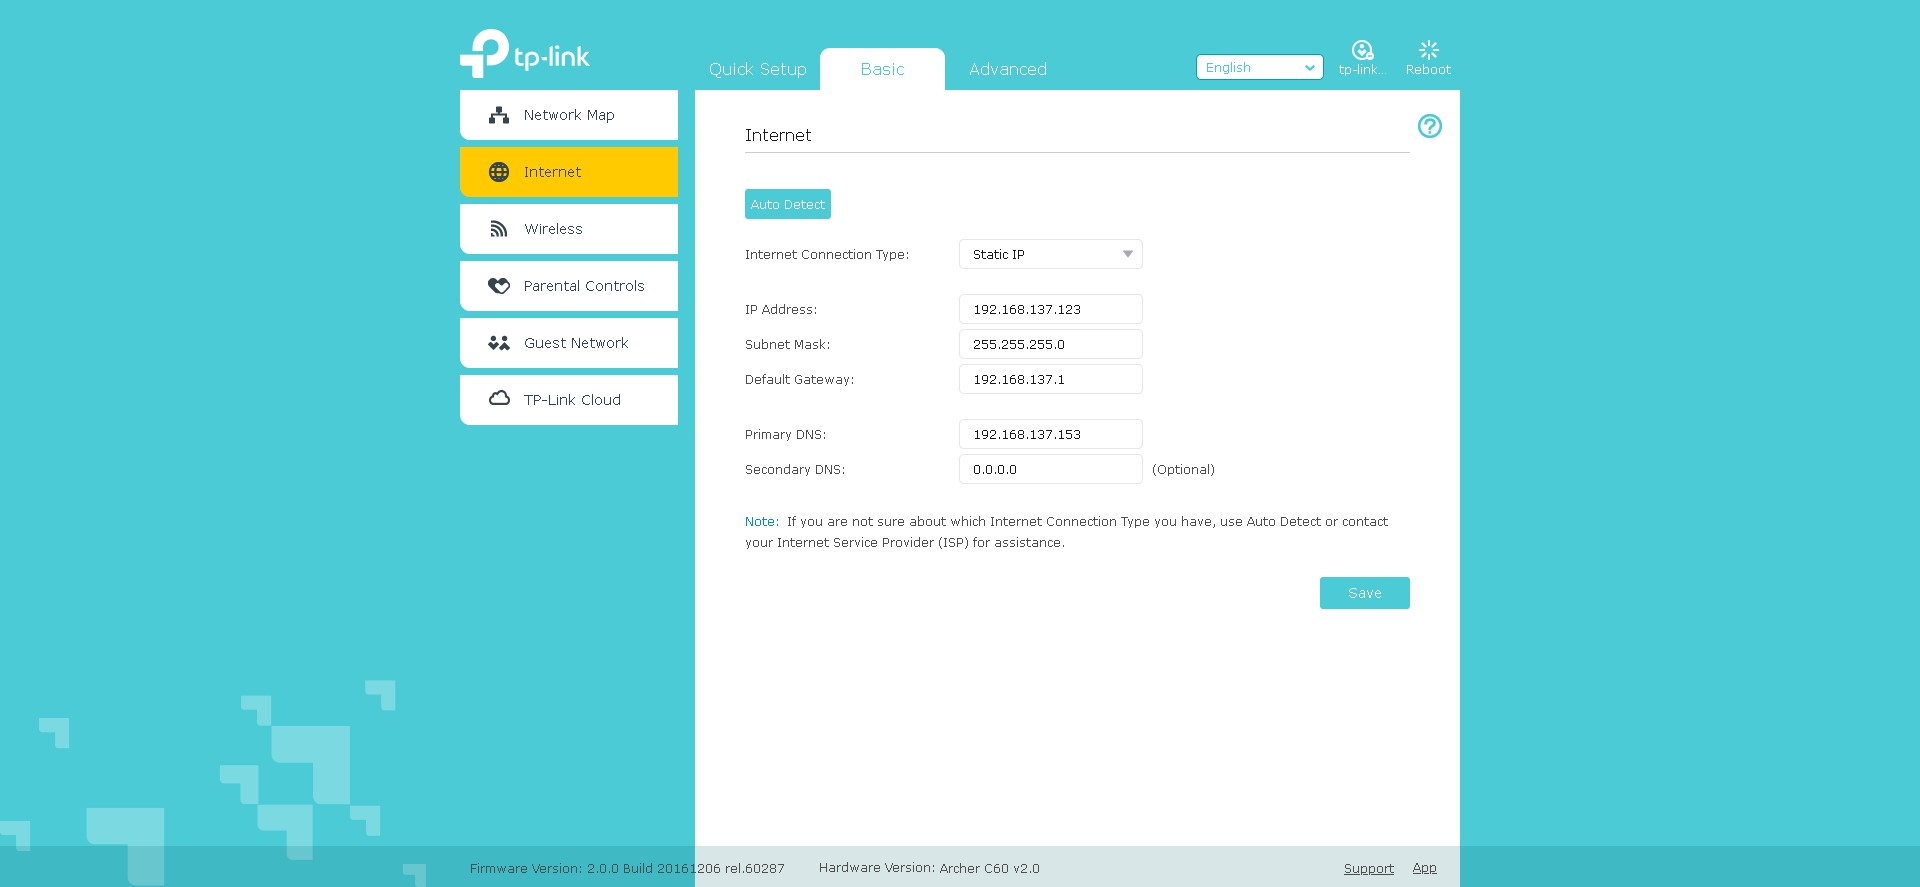Image resolution: width=1920 pixels, height=887 pixels.
Task: Select the Basic tab
Action: click(882, 69)
